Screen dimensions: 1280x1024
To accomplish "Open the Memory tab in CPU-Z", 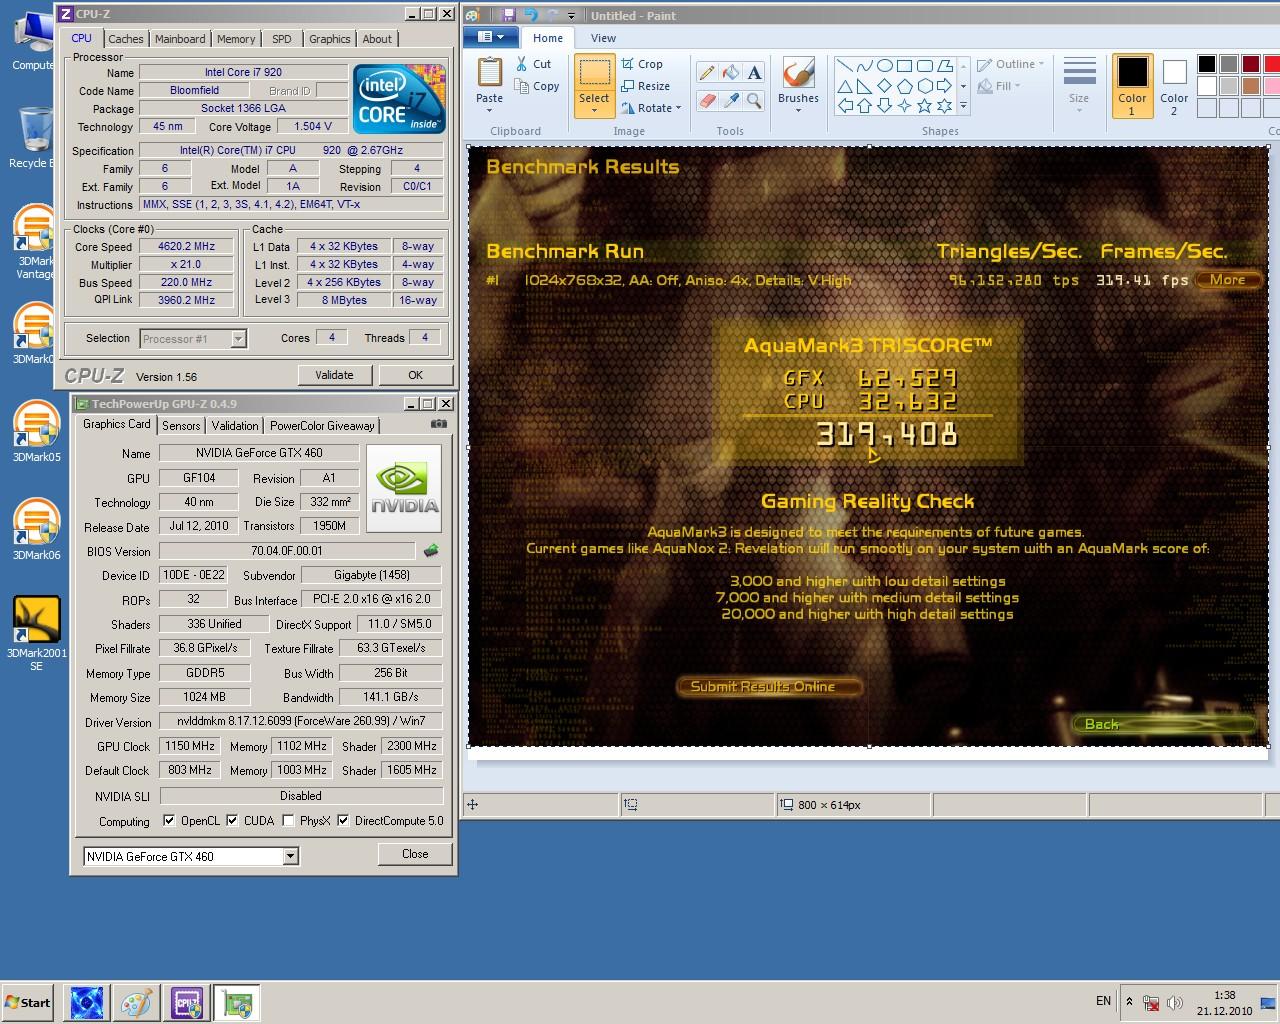I will point(236,39).
